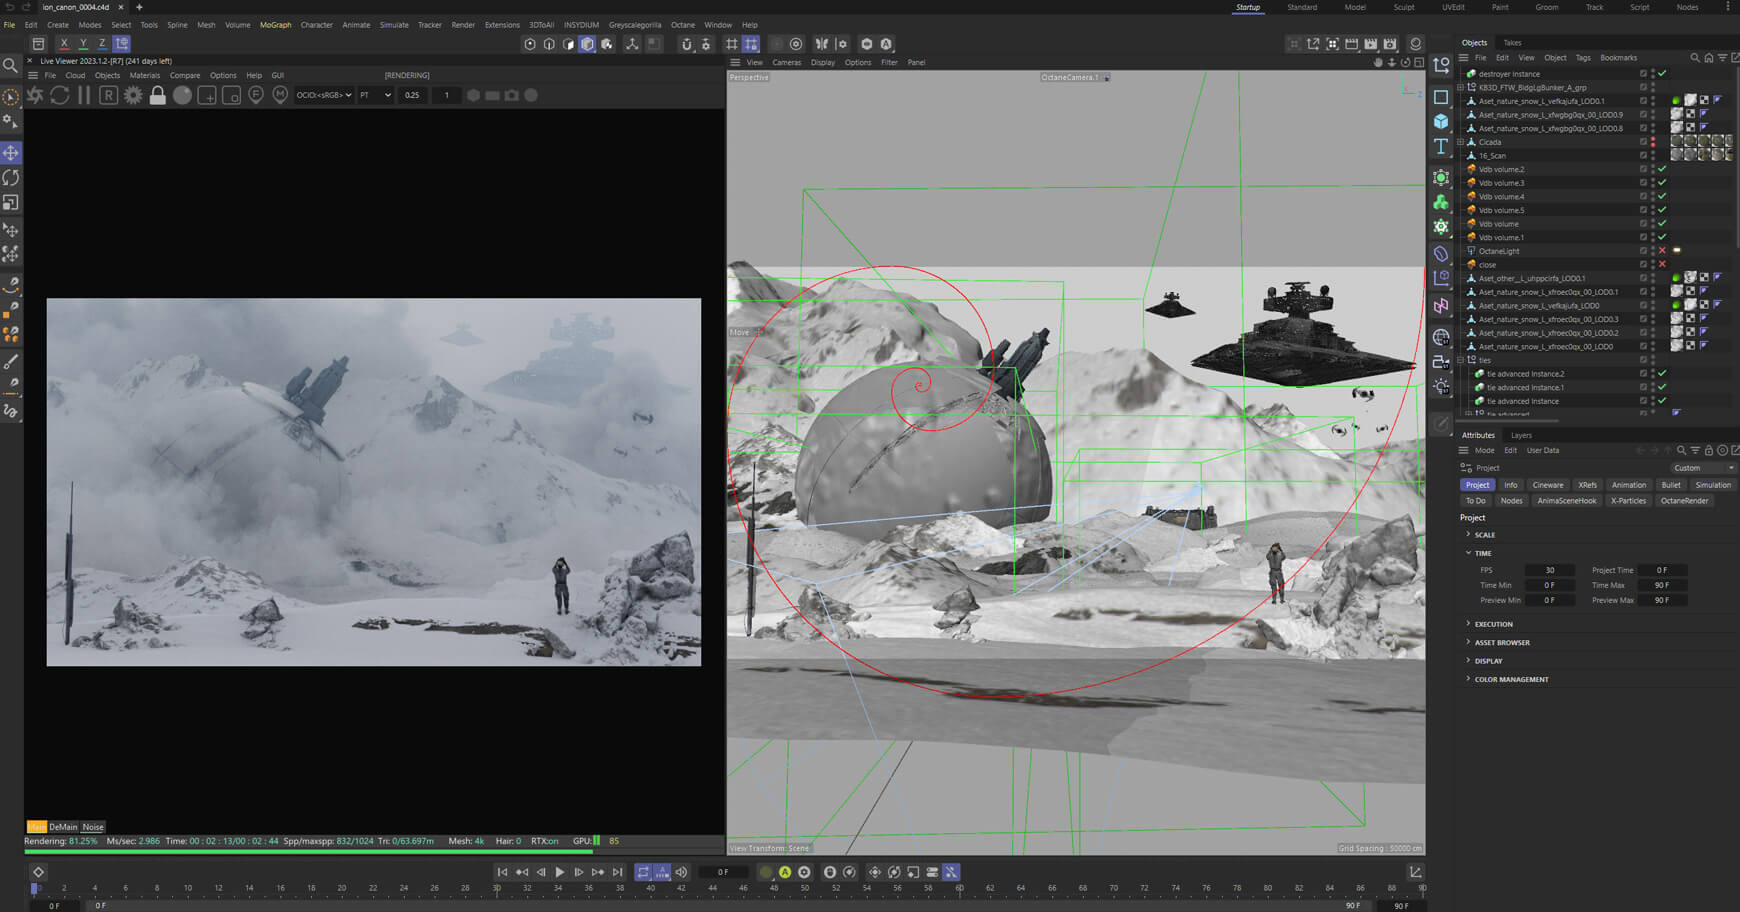
Task: Pause the Live Viewer render
Action: (84, 95)
